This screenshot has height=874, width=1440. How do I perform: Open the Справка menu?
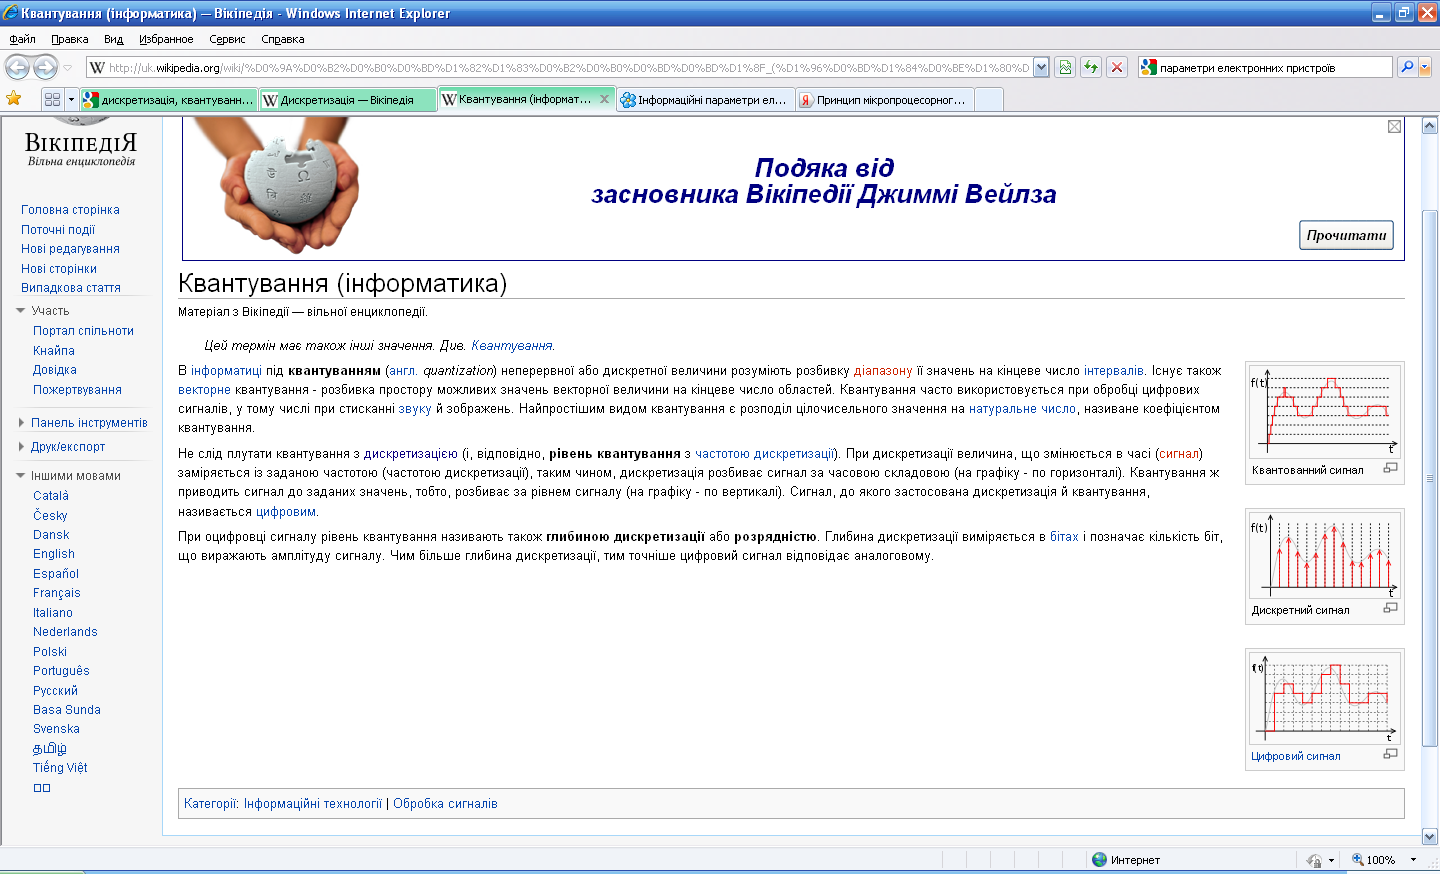pyautogui.click(x=283, y=39)
